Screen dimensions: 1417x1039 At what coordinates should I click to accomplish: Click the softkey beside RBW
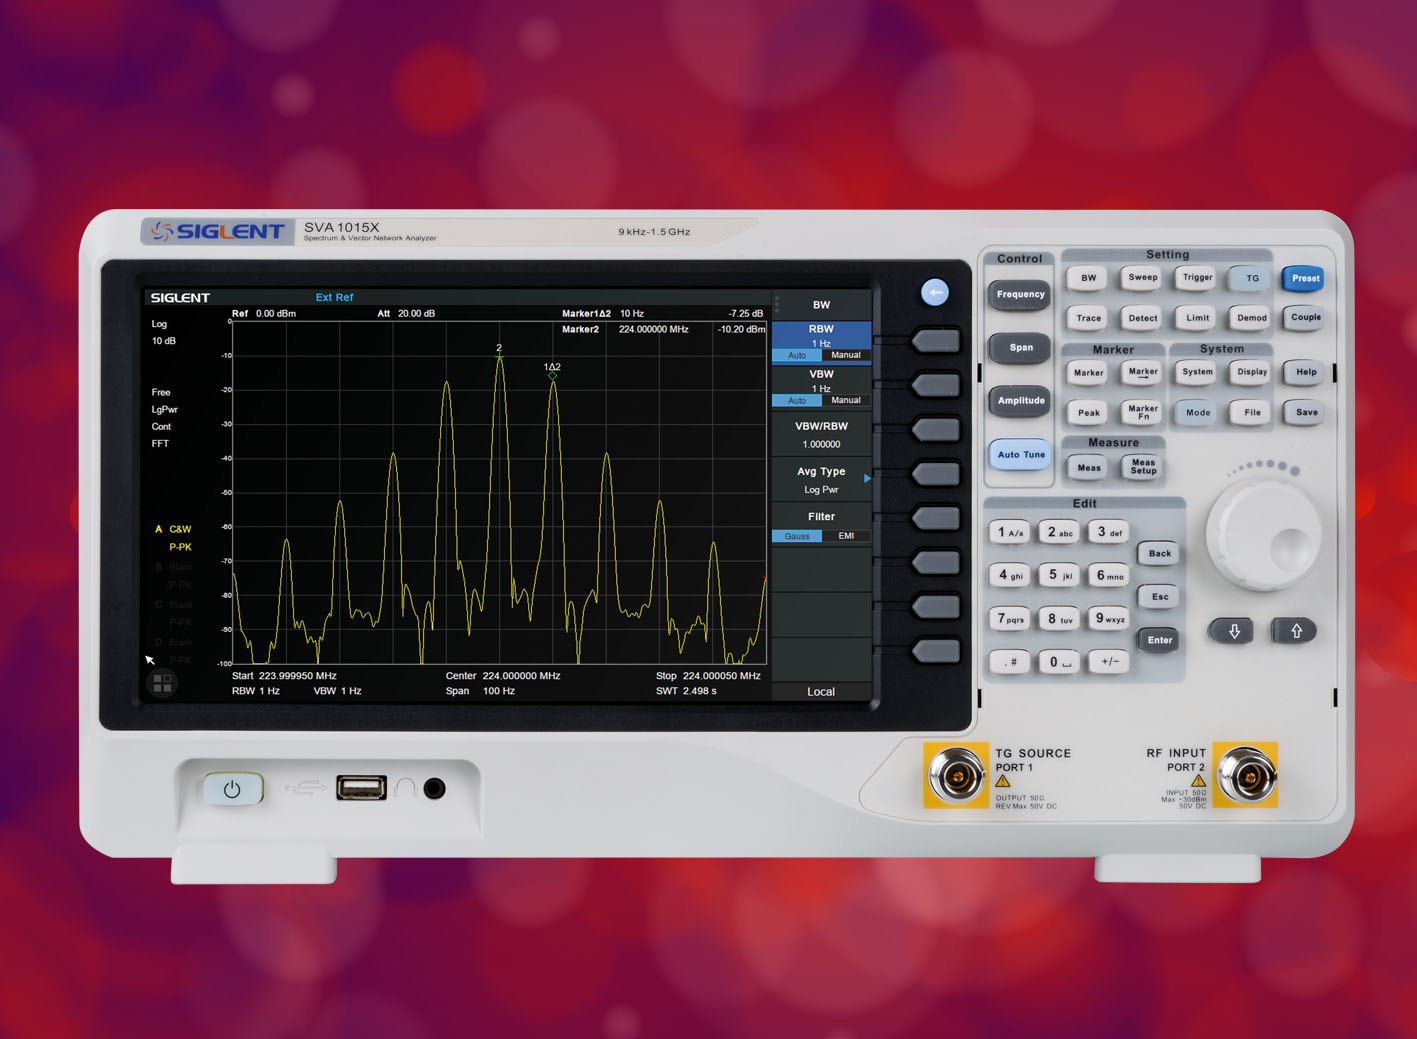[935, 342]
